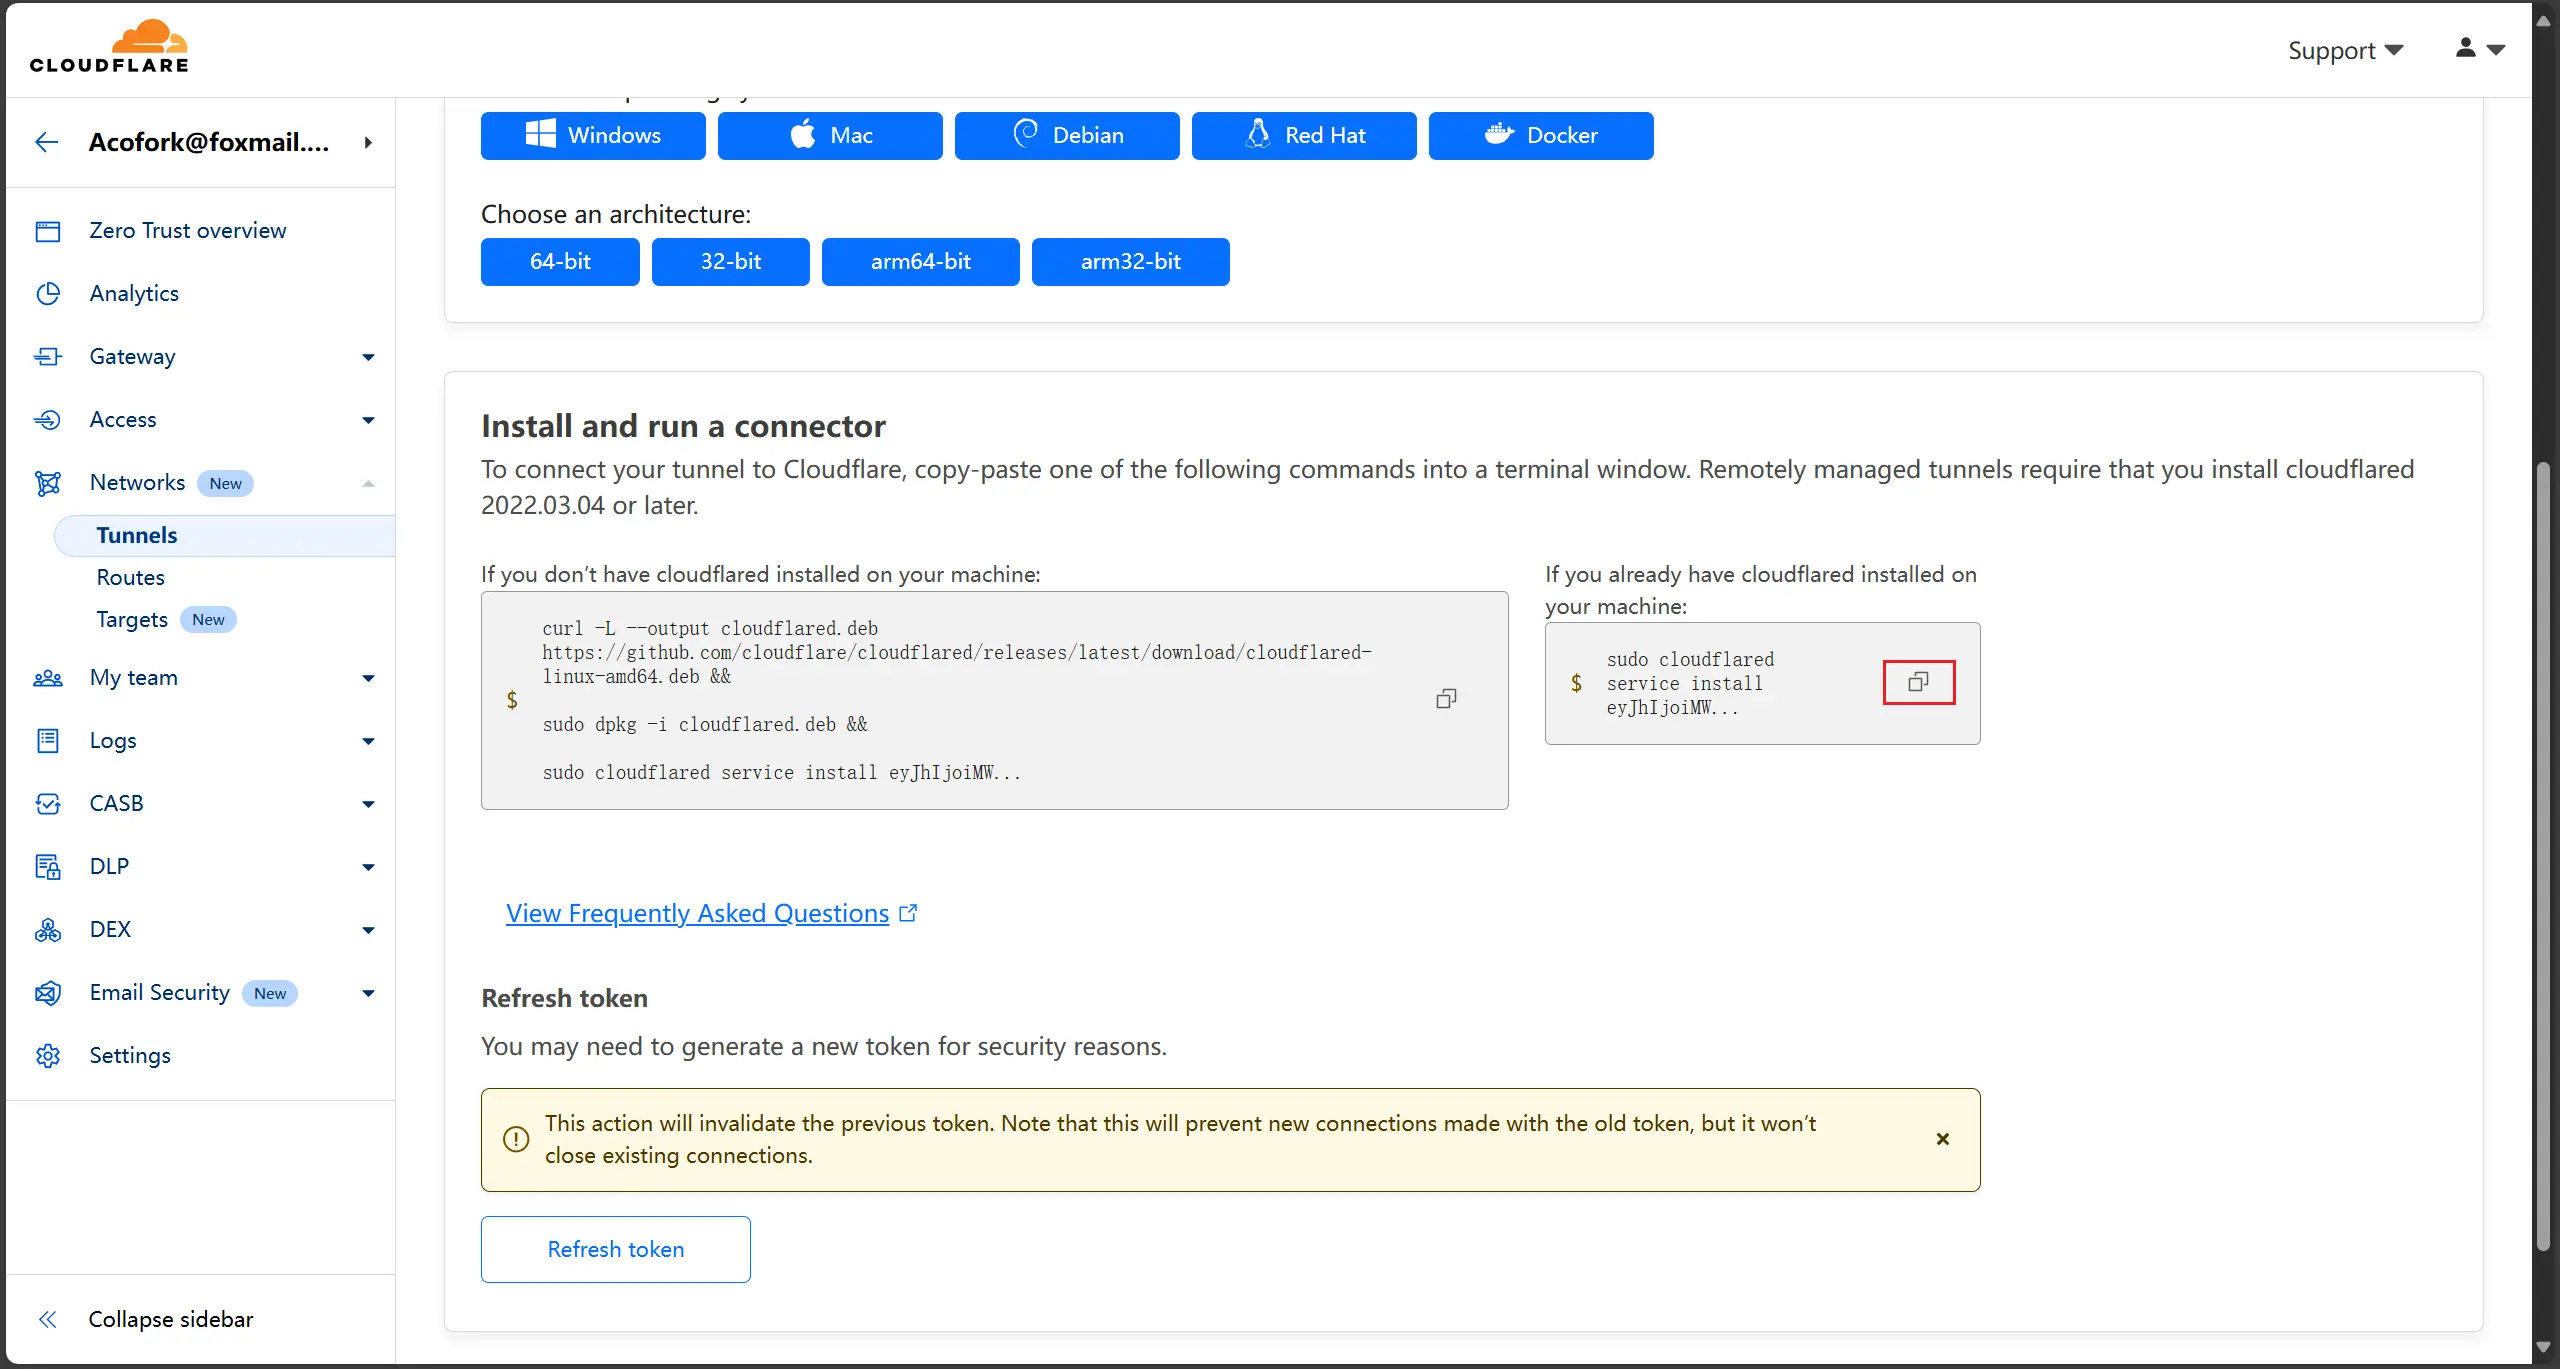Image resolution: width=2560 pixels, height=1369 pixels.
Task: Choose the arm64-bit architecture
Action: (x=920, y=262)
